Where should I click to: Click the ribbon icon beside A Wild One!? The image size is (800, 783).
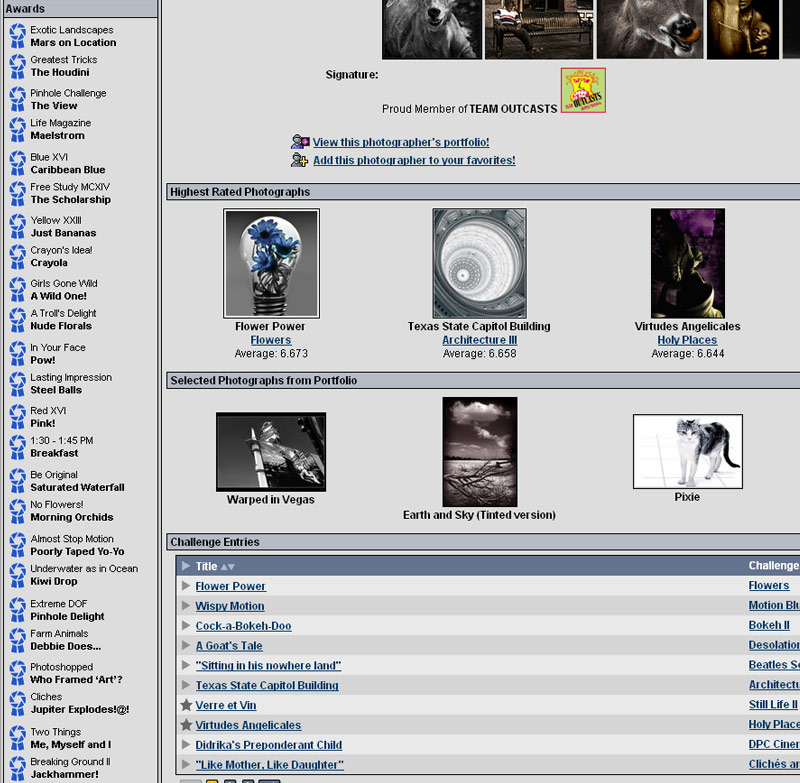[17, 290]
